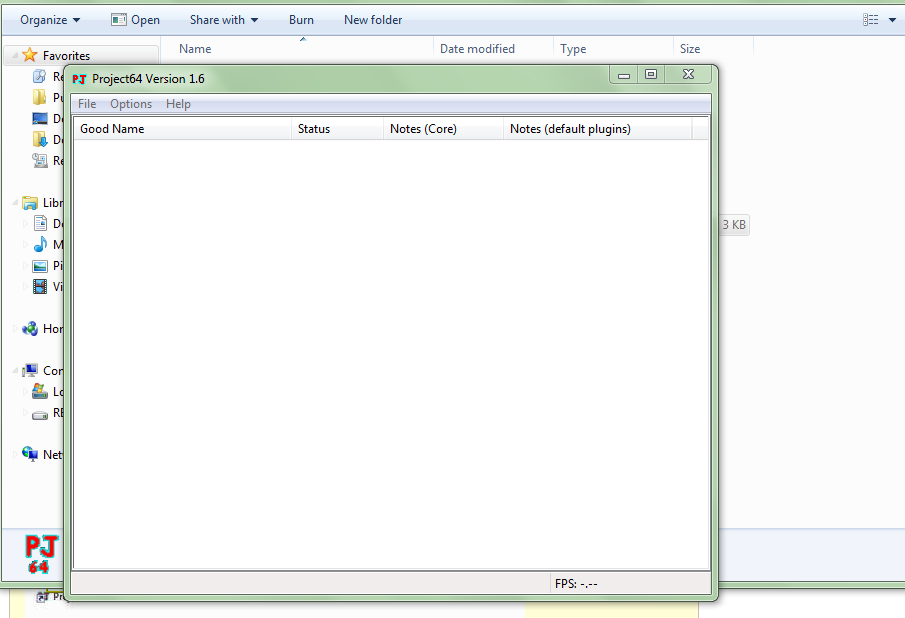Click the Open button in Explorer toolbar
Viewport: 905px width, 618px height.
135,20
